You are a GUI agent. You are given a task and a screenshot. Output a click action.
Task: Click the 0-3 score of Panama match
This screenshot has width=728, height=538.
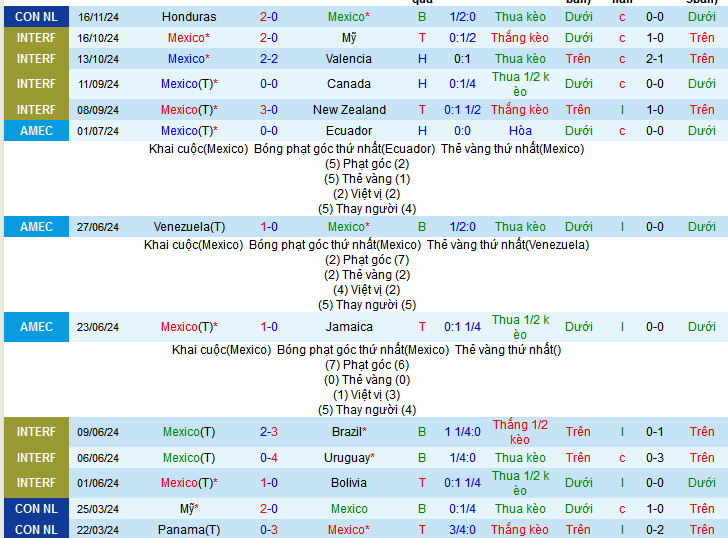pos(268,530)
